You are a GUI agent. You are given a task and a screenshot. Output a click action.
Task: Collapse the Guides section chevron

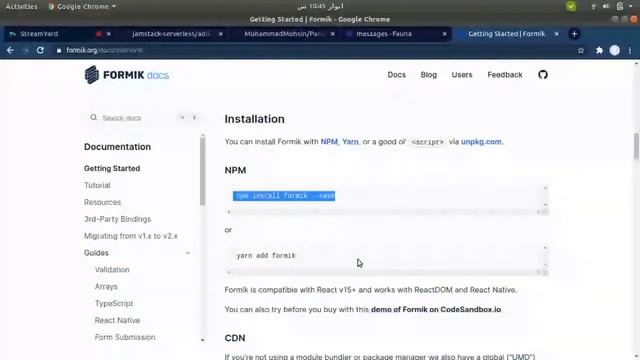coord(188,253)
